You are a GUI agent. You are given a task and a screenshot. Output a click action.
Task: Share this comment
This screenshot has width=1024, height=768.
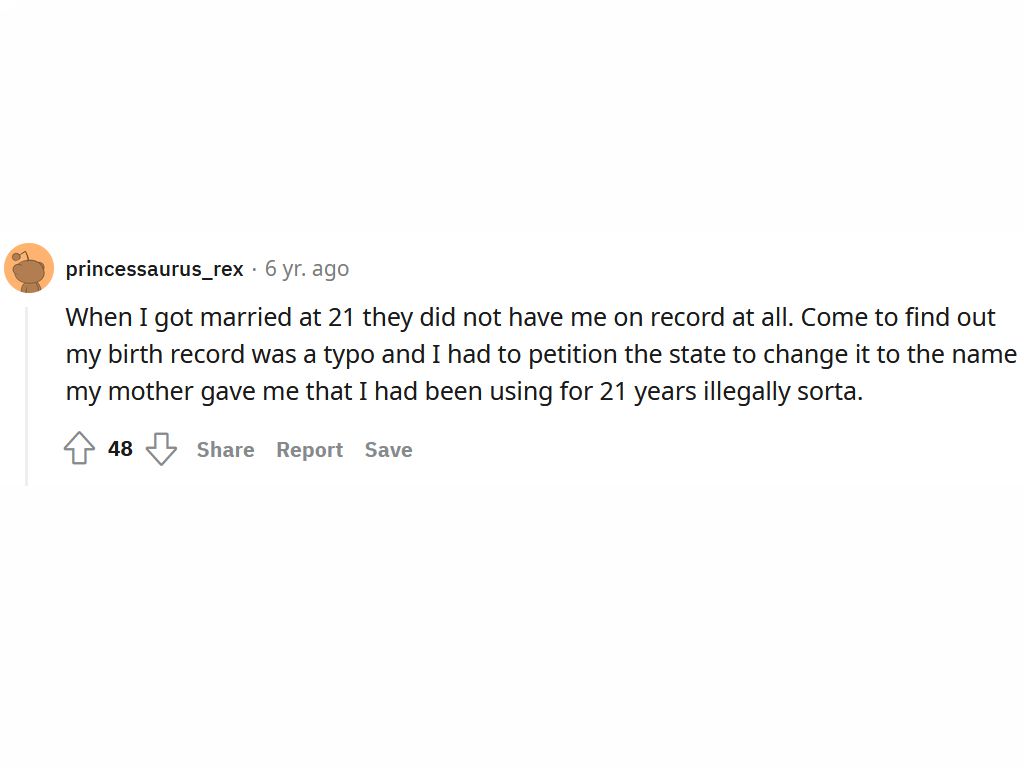click(x=225, y=450)
